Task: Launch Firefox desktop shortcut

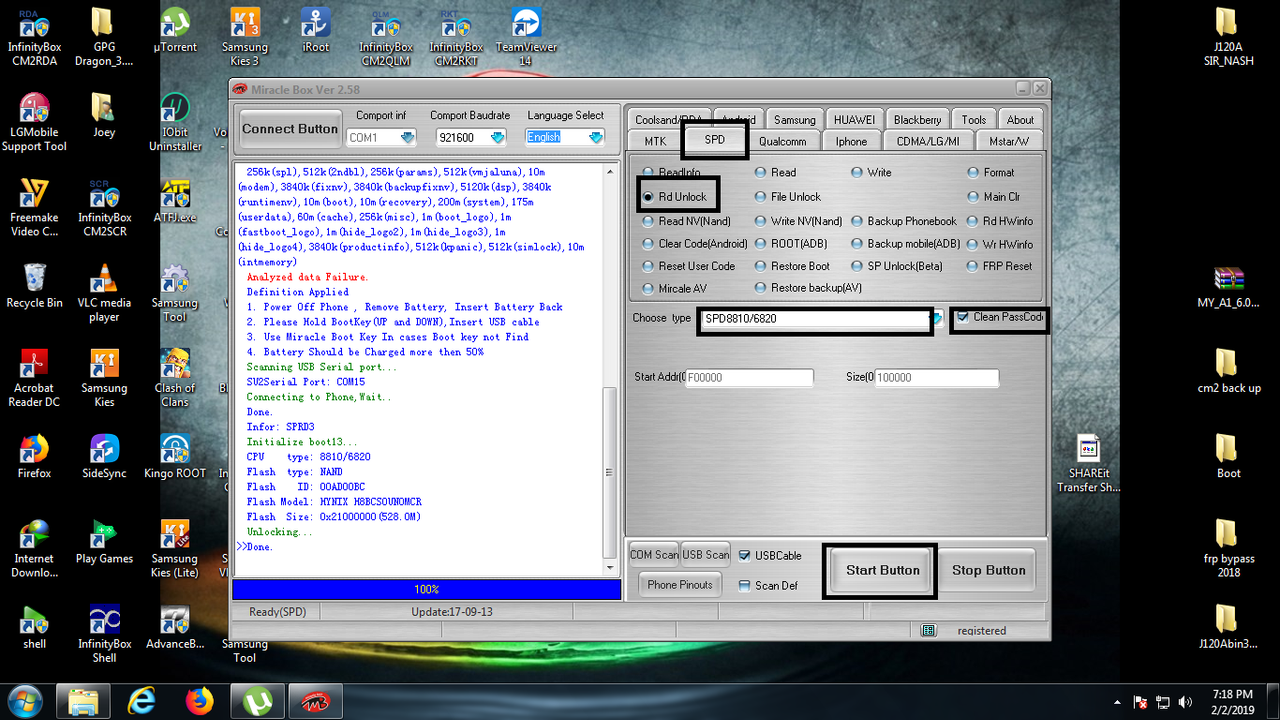Action: tap(34, 456)
